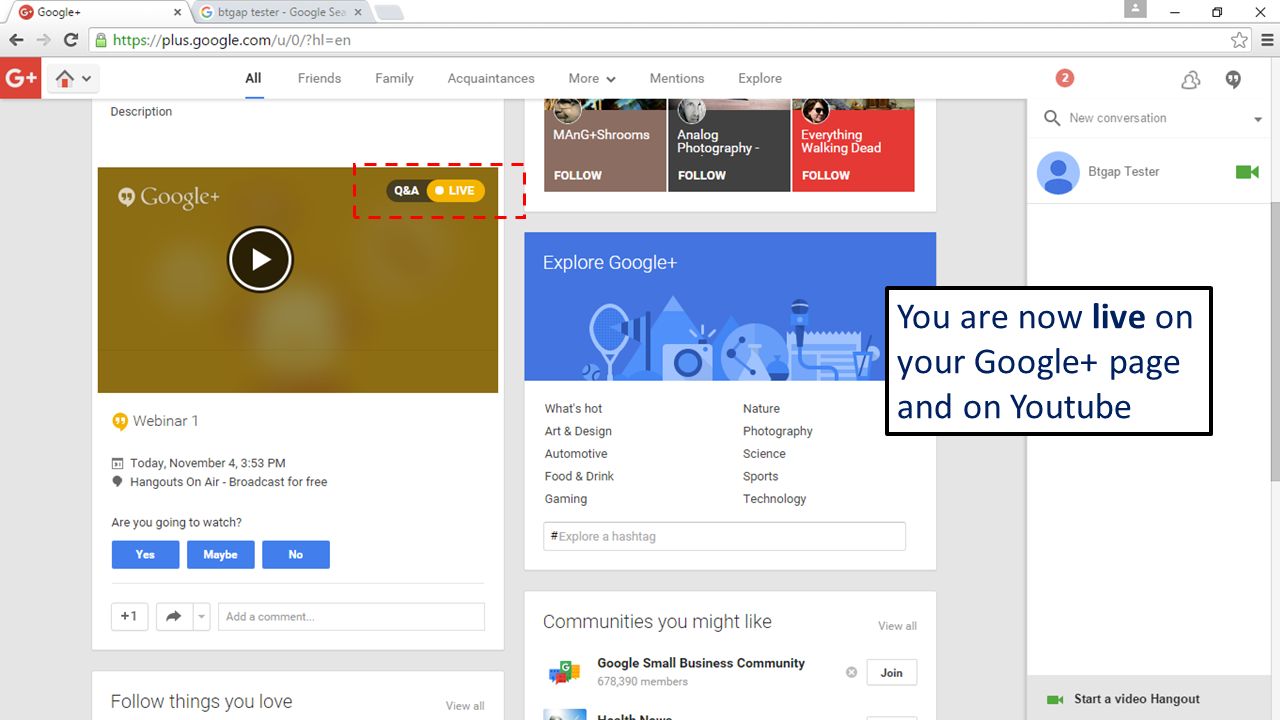Open the notifications badge showing 2
Screen dimensions: 1280x720
point(1064,78)
